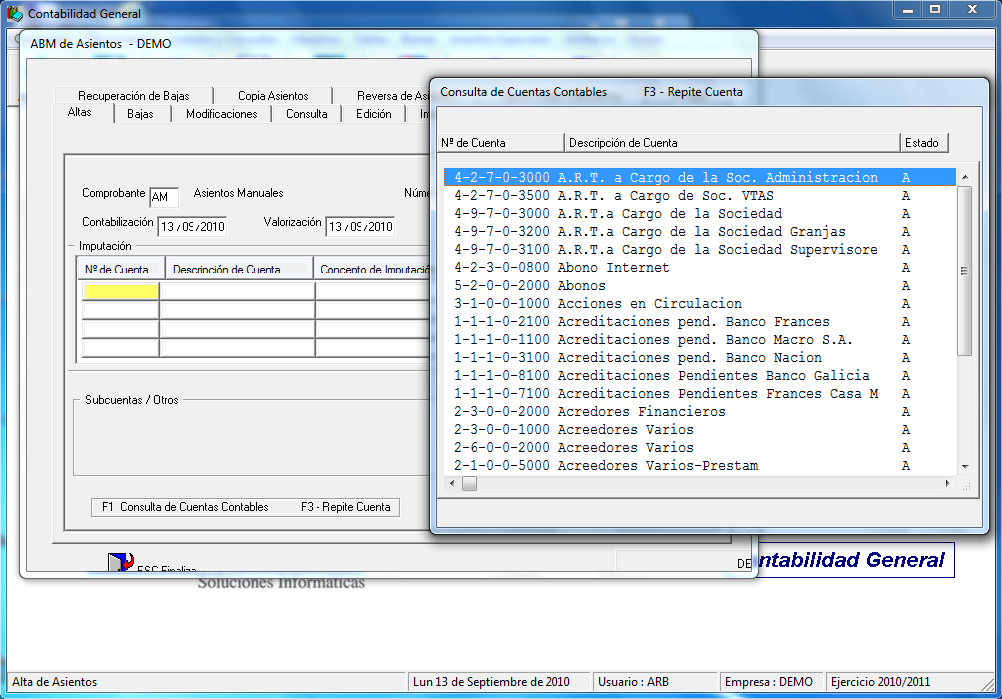Click the Comprobante field containing AM

point(163,197)
